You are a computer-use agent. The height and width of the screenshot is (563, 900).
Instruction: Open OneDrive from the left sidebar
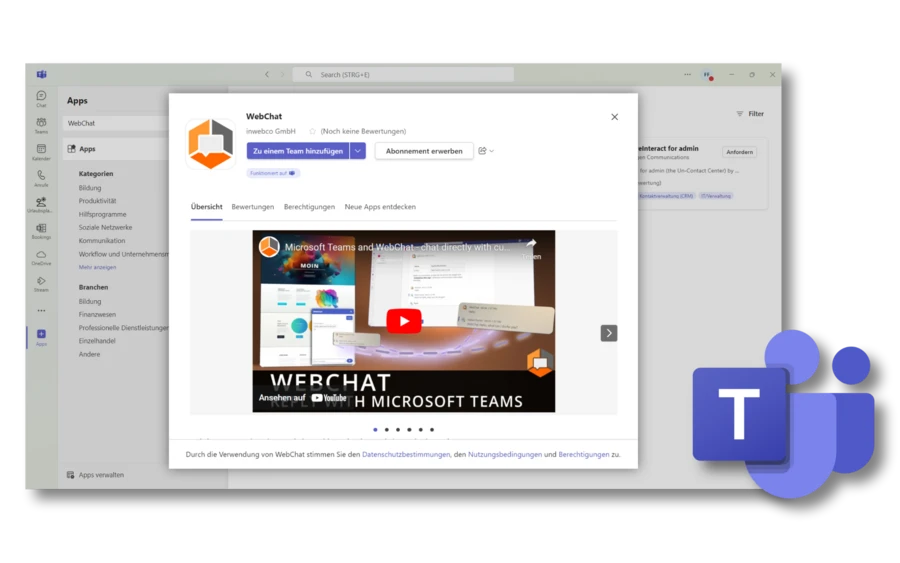pos(41,257)
